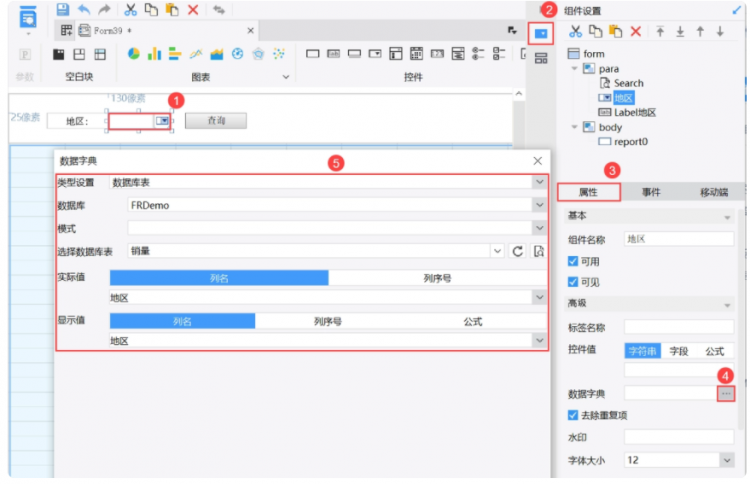750x484 pixels.
Task: Move component down one level arrow
Action: (x=719, y=32)
